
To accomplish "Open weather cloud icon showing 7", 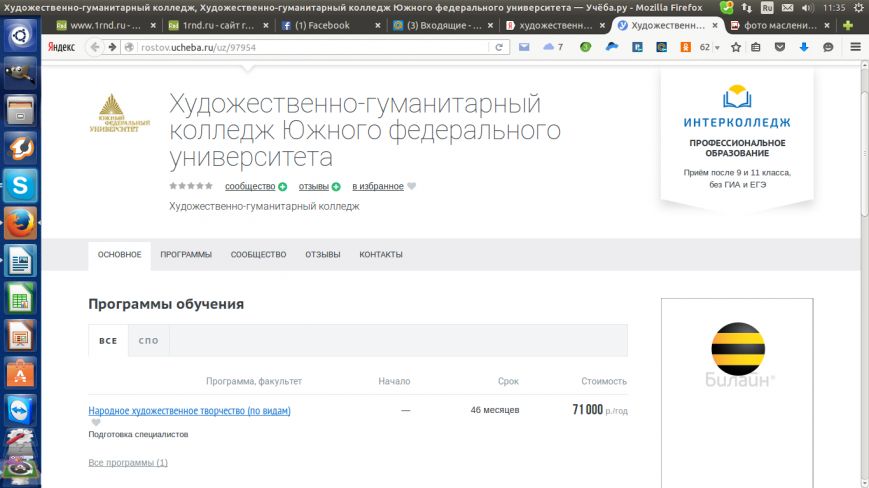I will click(553, 47).
